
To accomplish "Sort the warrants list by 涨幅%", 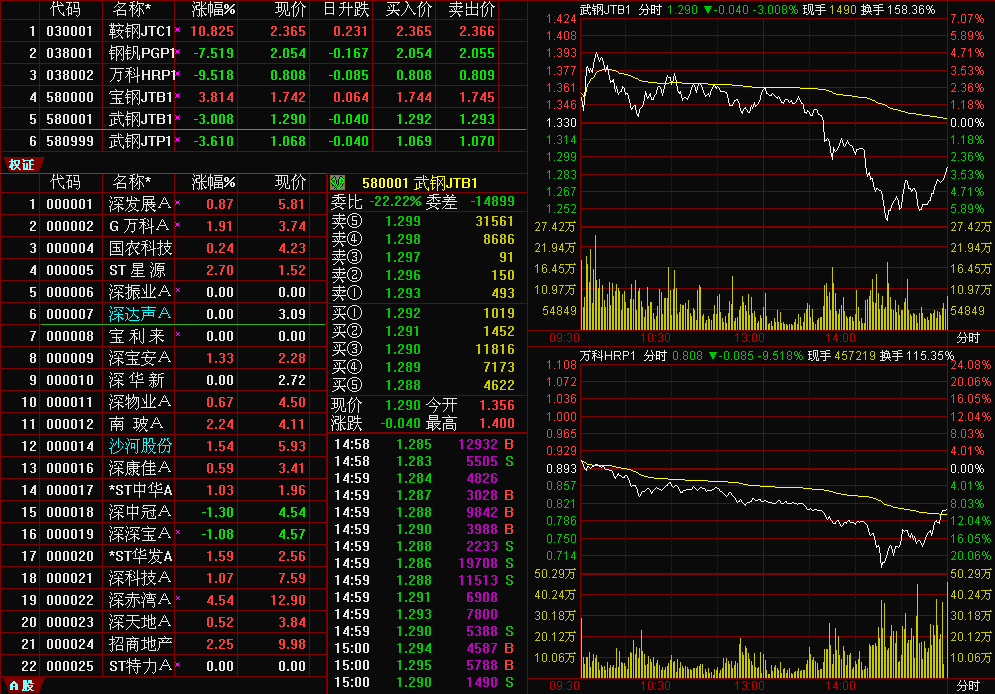I will [213, 10].
